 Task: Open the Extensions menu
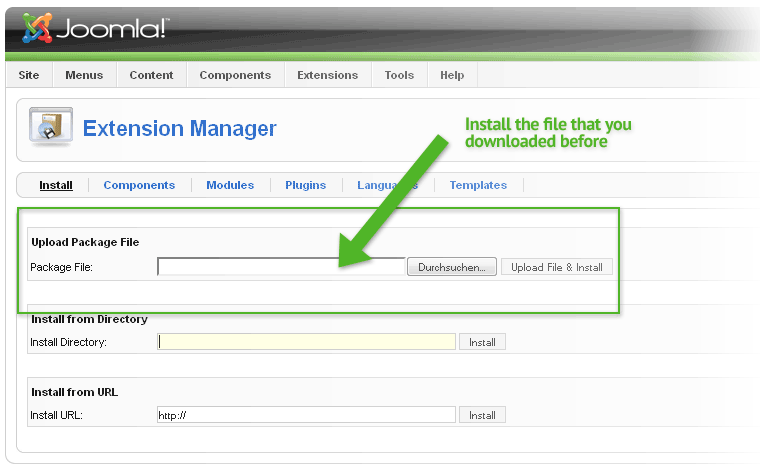point(328,75)
